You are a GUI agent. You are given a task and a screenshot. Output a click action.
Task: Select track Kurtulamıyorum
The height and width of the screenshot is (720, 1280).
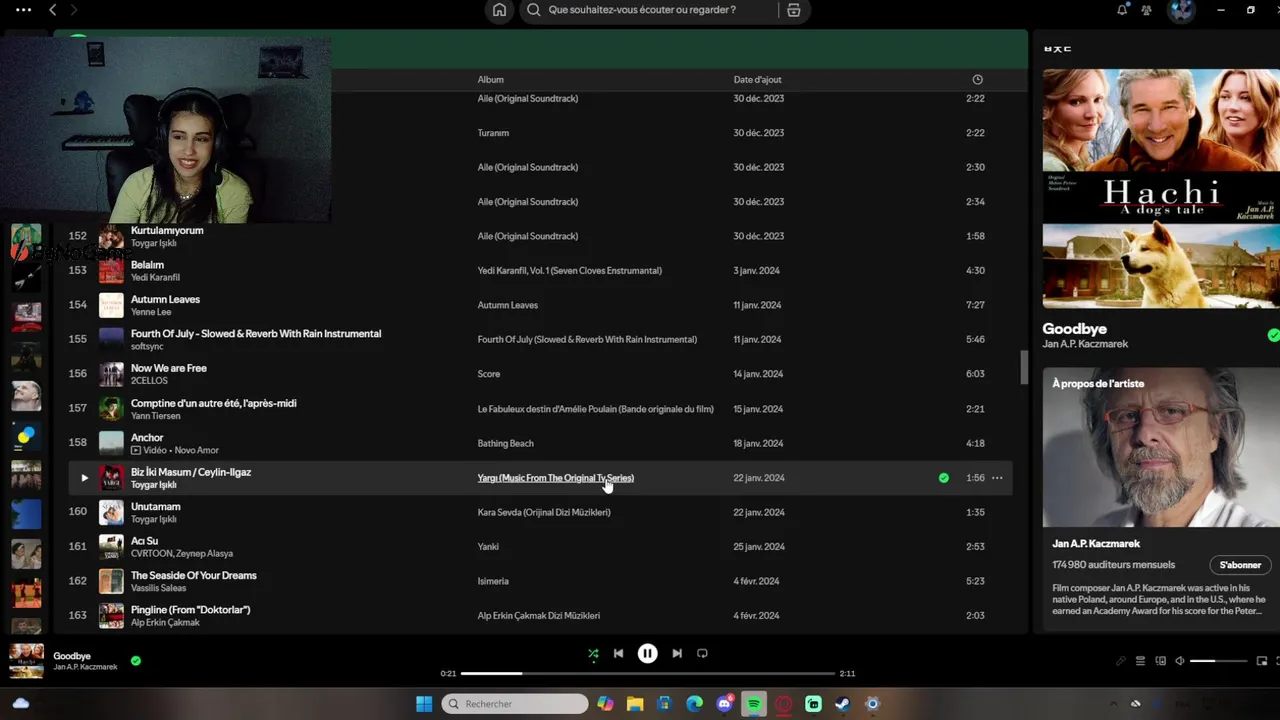(167, 230)
